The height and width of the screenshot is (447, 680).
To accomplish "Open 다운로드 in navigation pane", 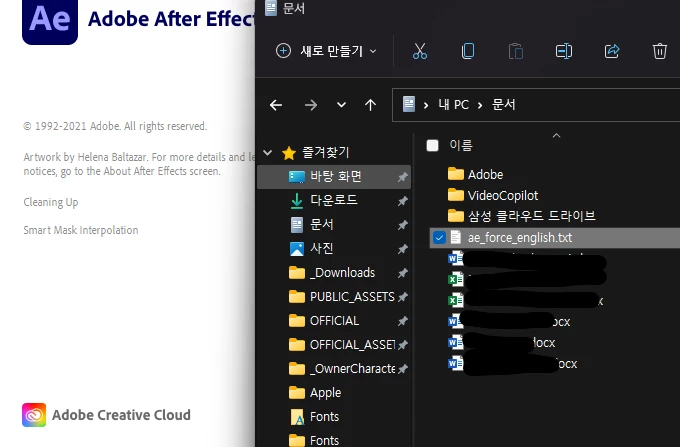I will [x=334, y=200].
